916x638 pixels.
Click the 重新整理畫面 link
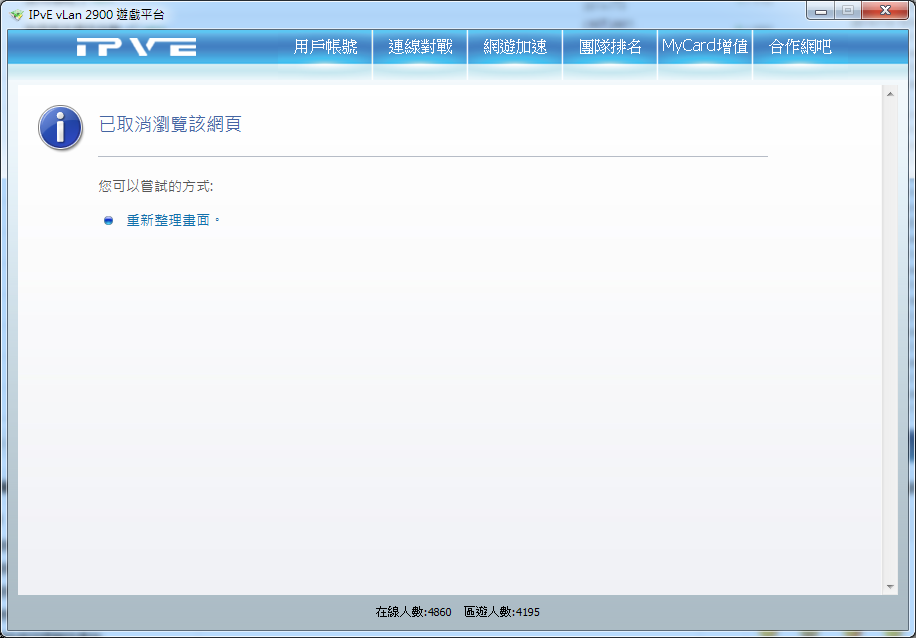coord(168,220)
